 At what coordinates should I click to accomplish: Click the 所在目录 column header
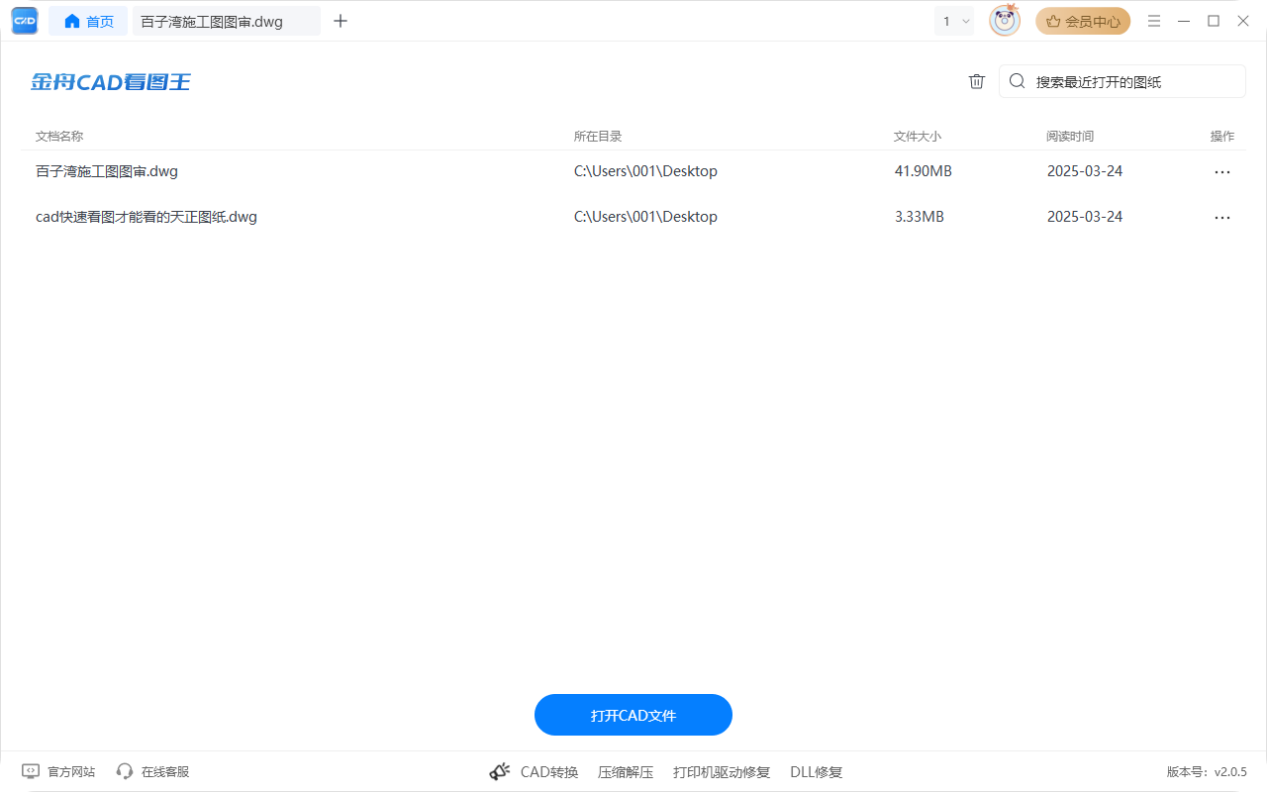[598, 136]
